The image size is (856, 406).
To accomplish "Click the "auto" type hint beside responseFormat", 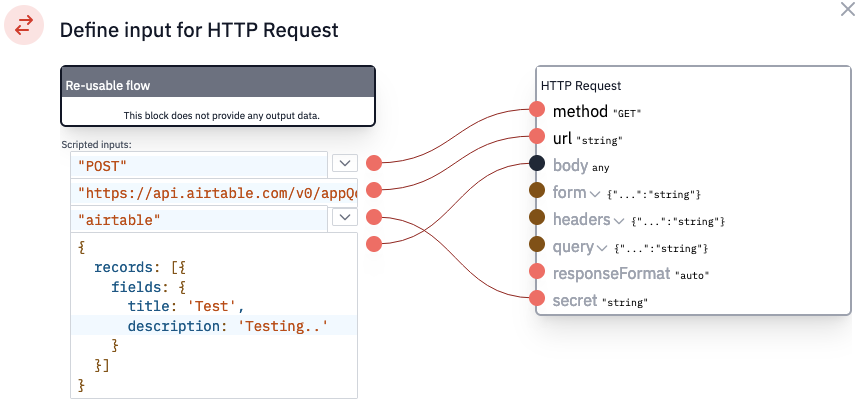I will [x=692, y=275].
